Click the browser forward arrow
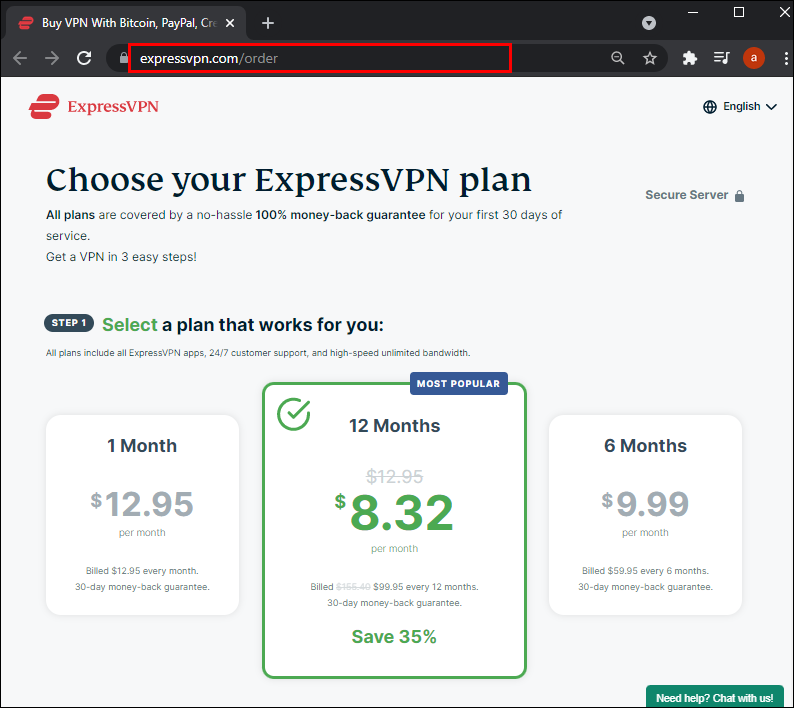 [x=52, y=58]
